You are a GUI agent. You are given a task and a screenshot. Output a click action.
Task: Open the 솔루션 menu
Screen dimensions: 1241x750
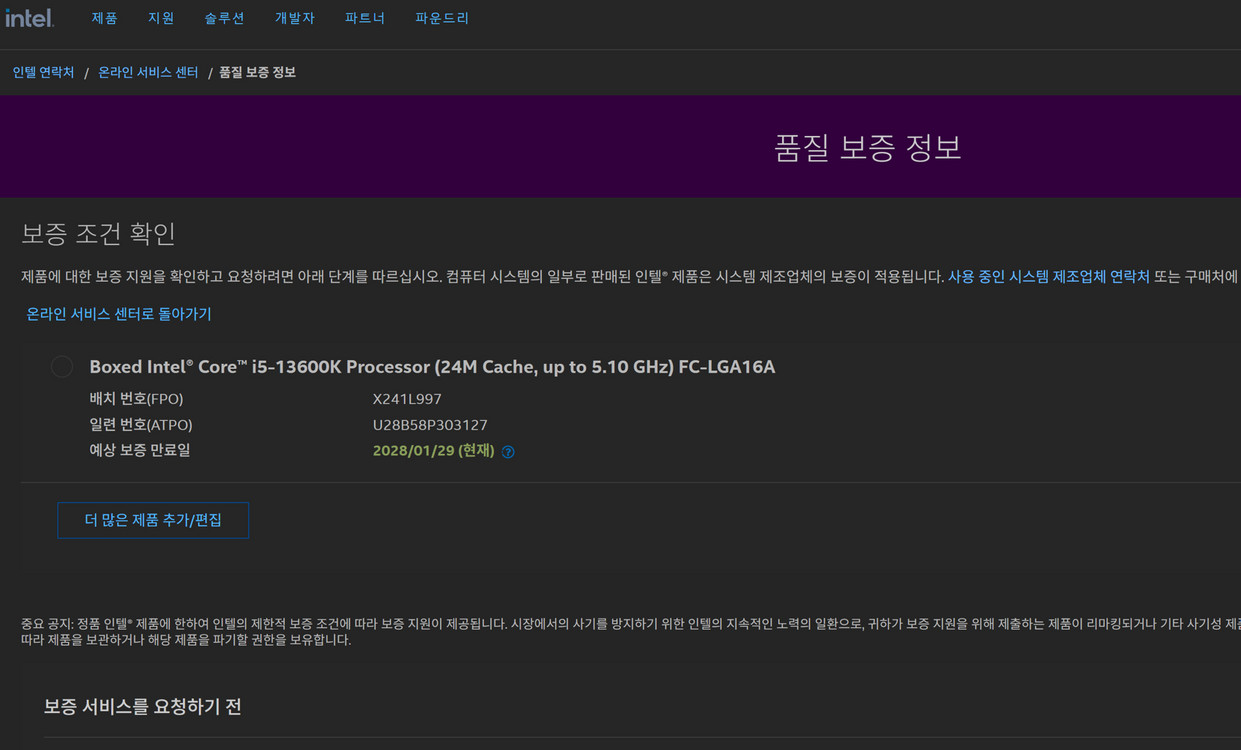coord(225,18)
